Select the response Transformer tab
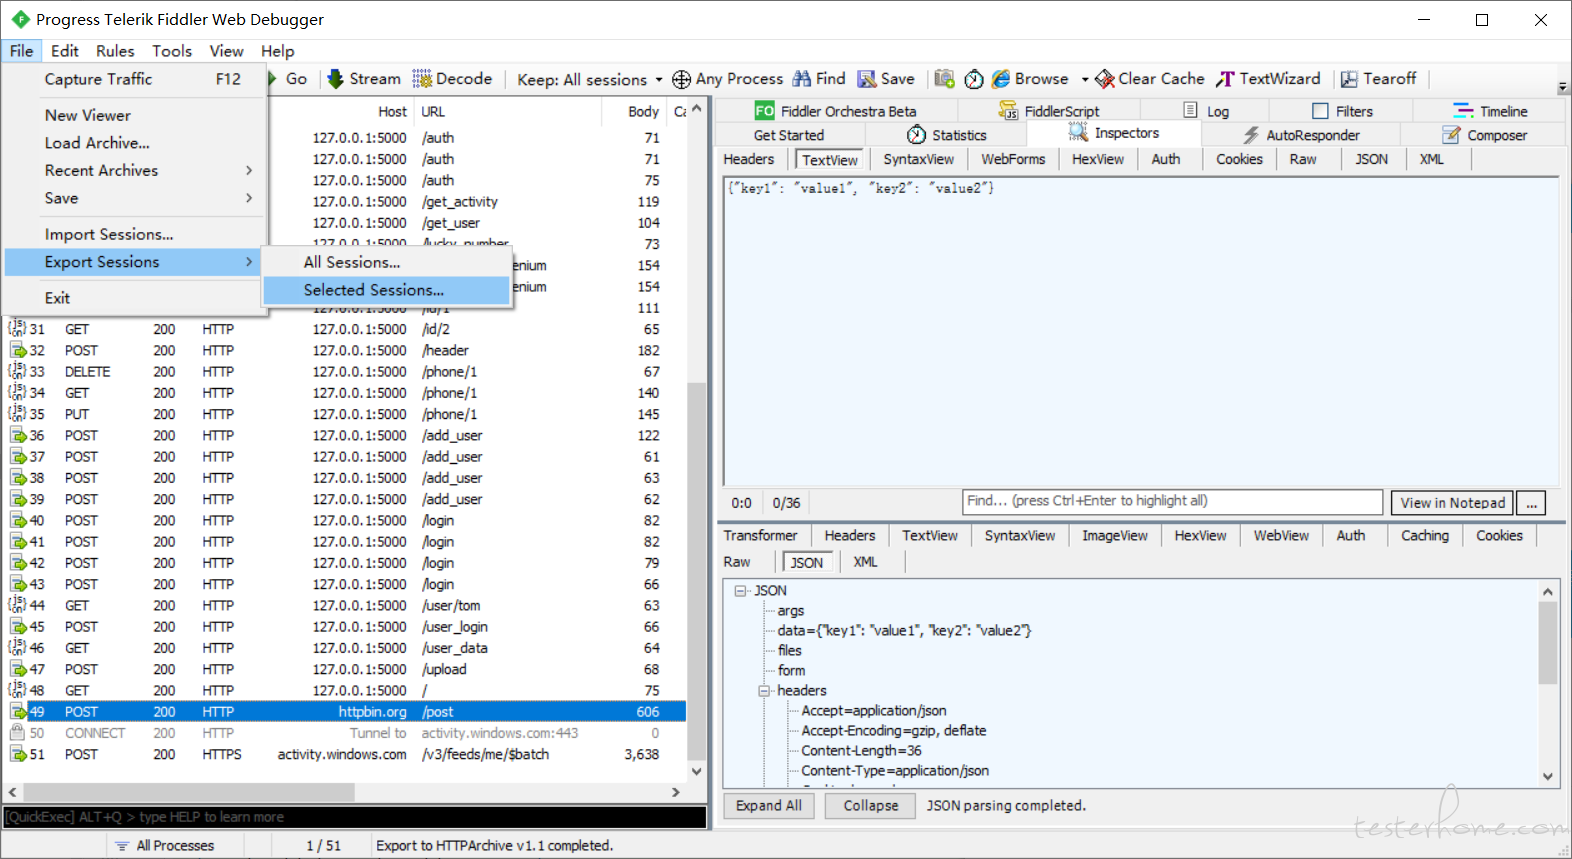 pos(761,536)
